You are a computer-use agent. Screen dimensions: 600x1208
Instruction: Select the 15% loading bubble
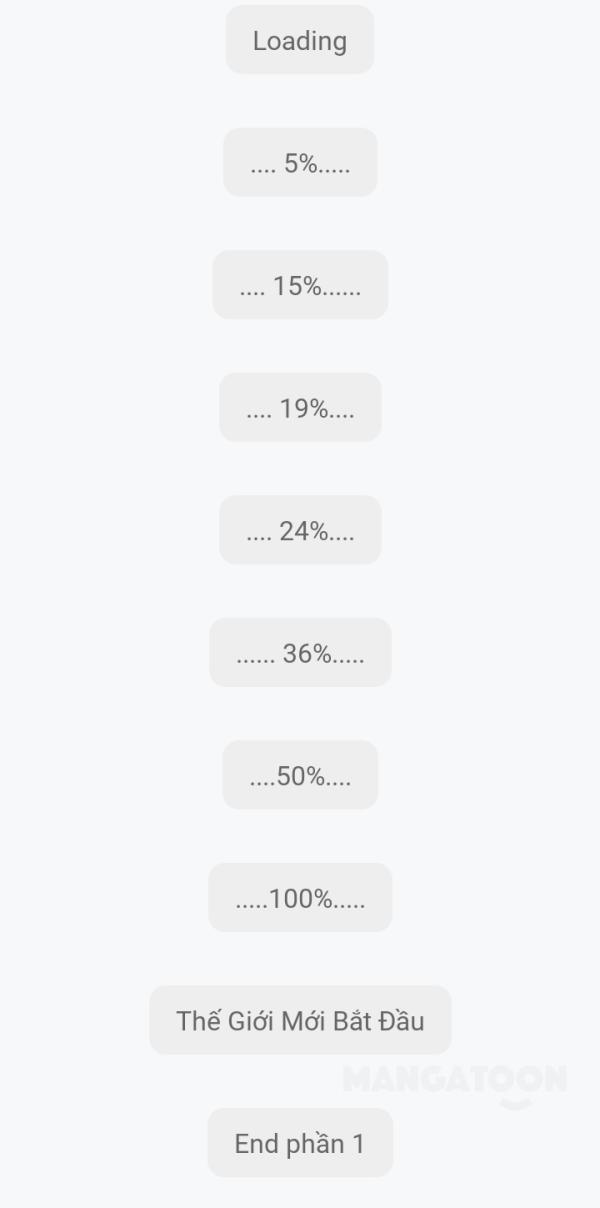(300, 285)
